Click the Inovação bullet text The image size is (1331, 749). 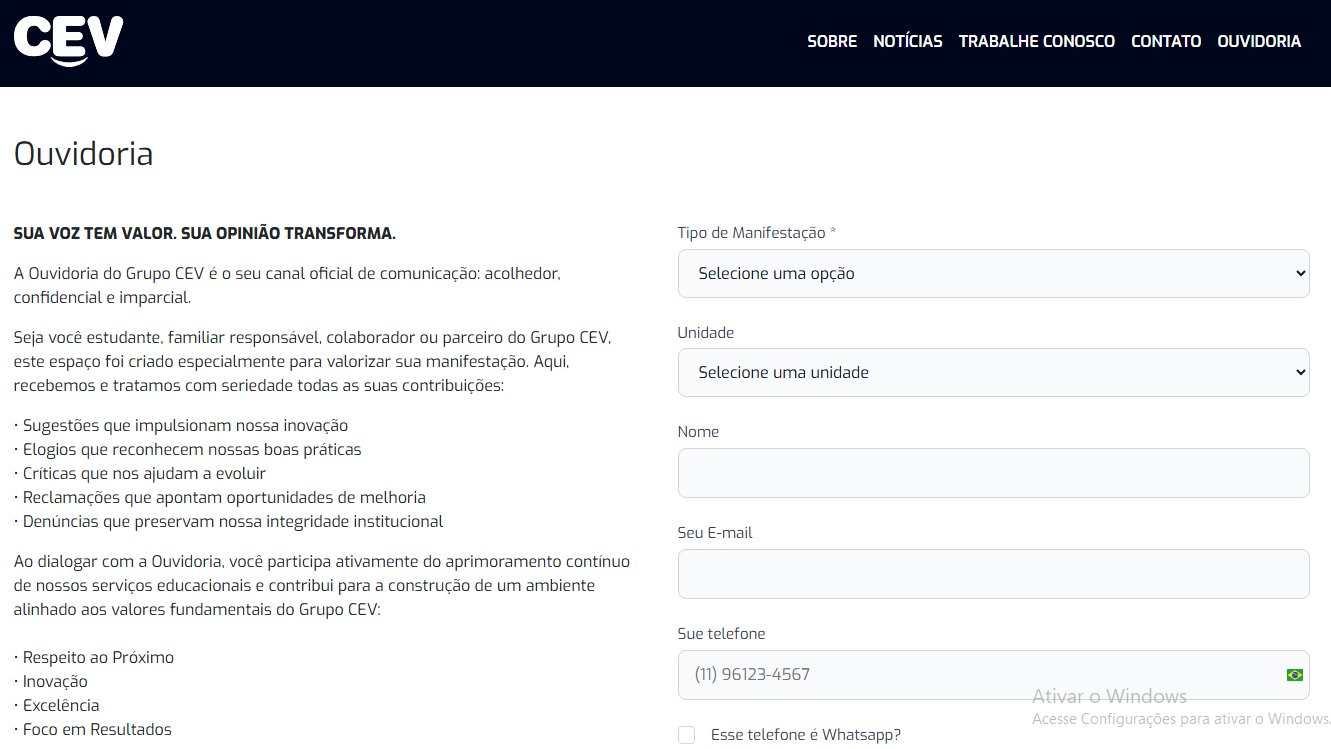tap(51, 681)
